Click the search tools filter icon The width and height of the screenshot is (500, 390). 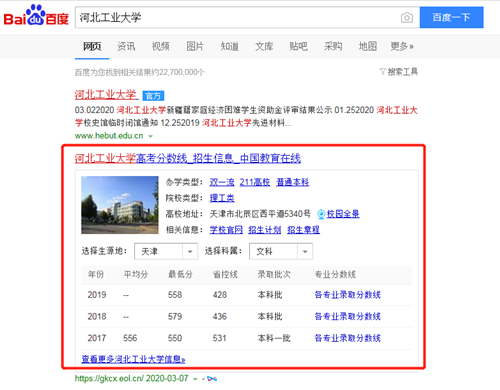[x=383, y=72]
